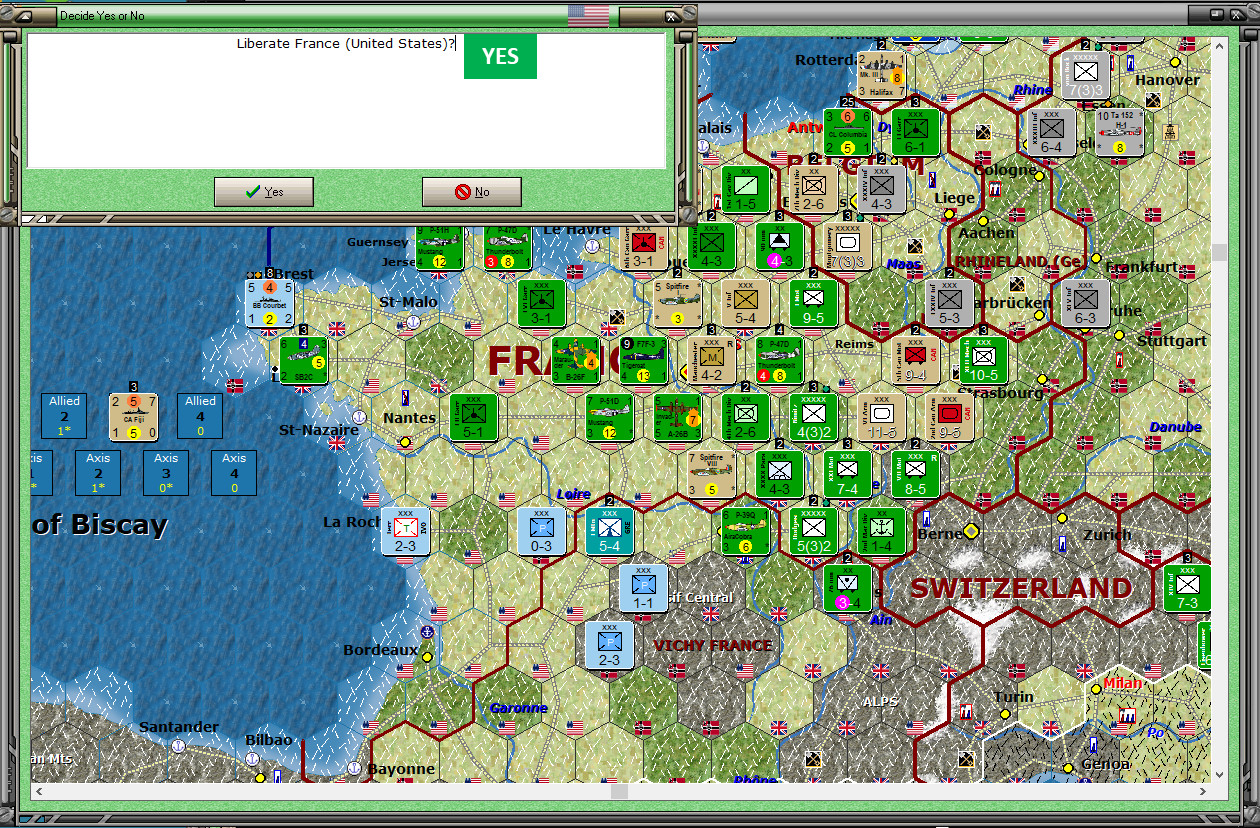Select the 10-5 mechanized corps near Strasbourg

(x=983, y=361)
